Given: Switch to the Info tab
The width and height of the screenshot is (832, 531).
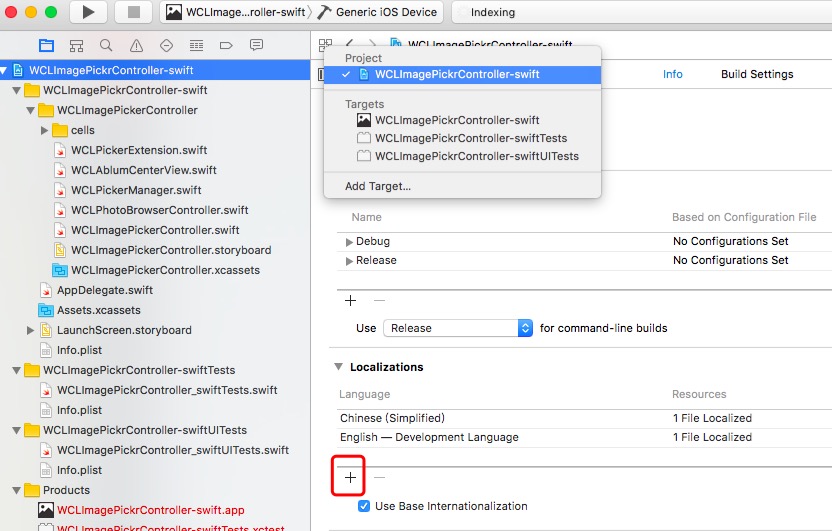Looking at the screenshot, I should 672,74.
